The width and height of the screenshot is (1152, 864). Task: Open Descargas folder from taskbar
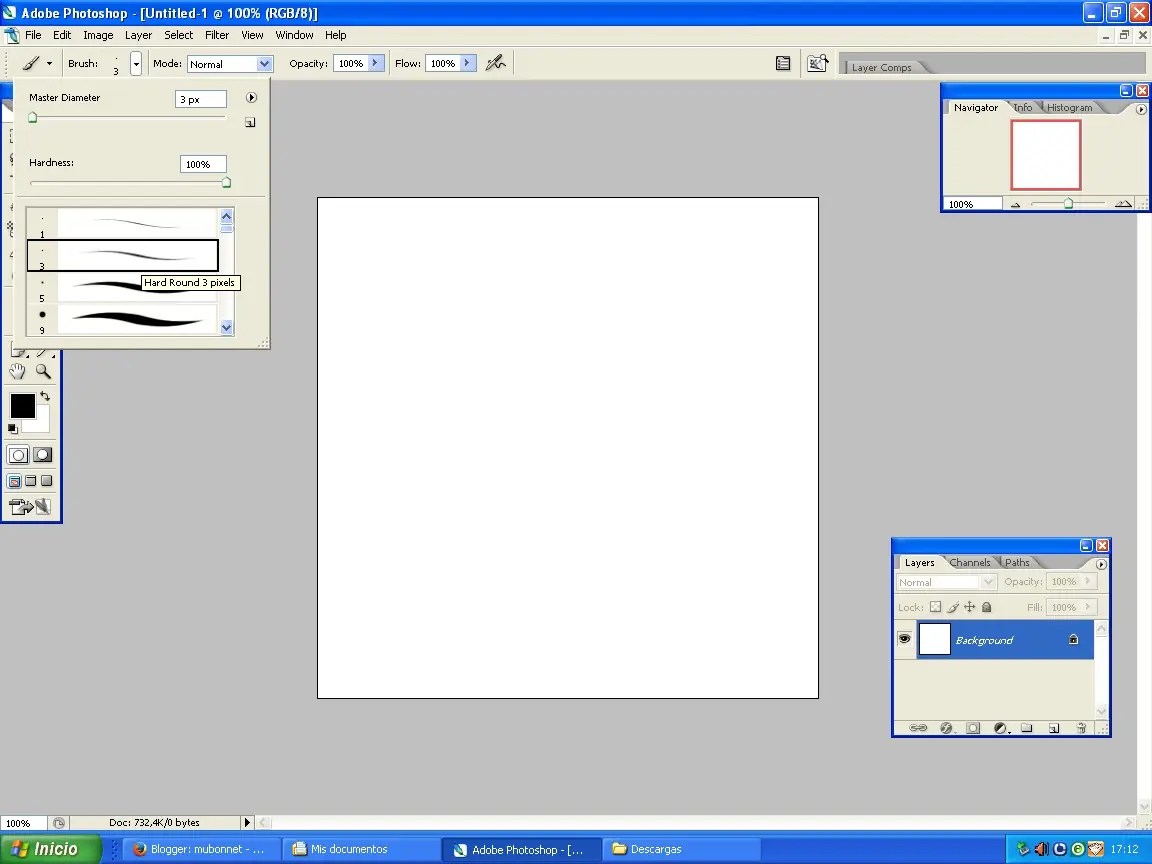pos(680,849)
